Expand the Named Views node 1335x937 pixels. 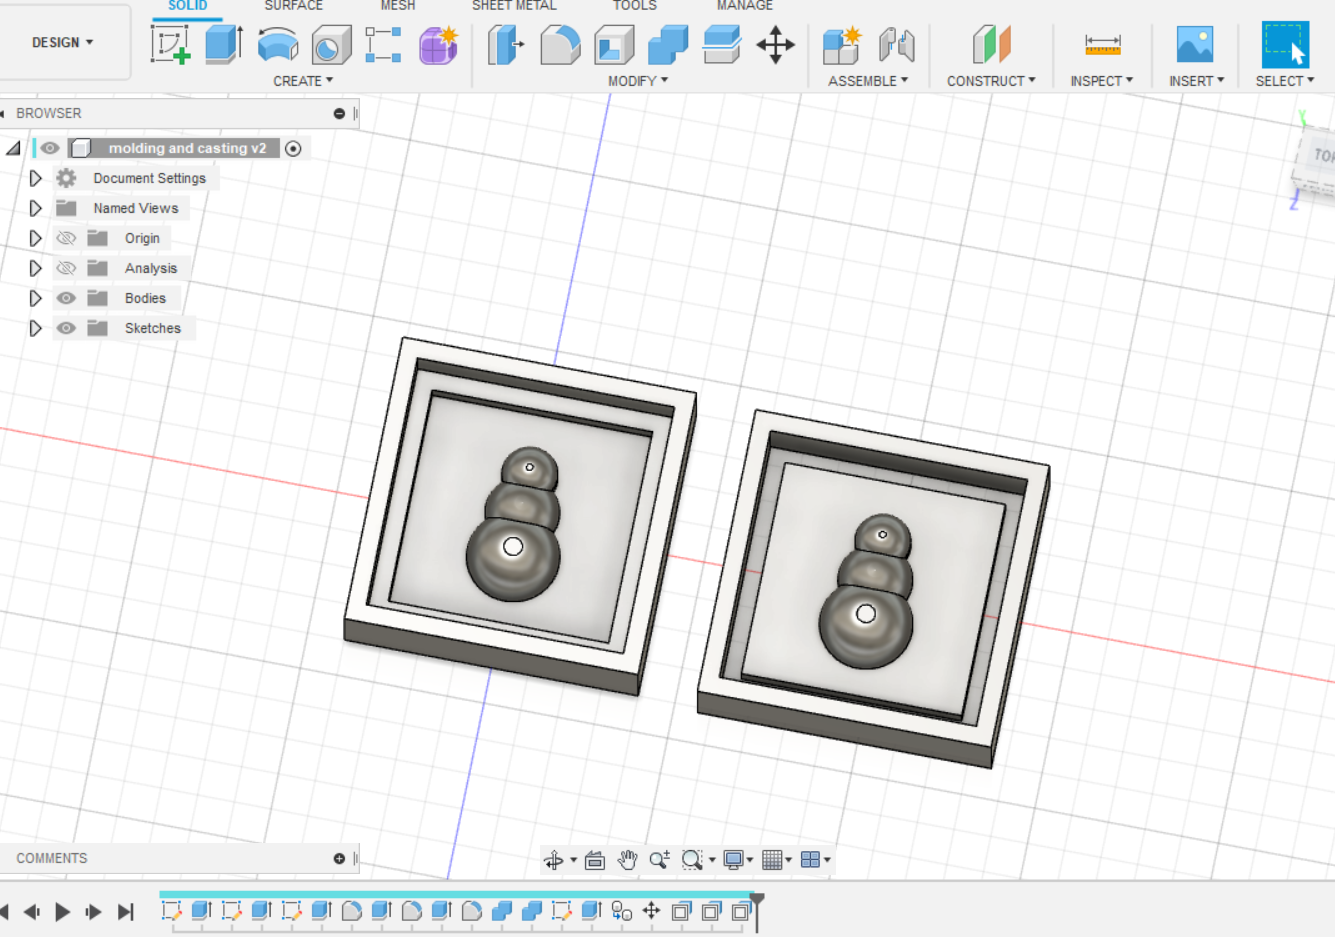(35, 208)
